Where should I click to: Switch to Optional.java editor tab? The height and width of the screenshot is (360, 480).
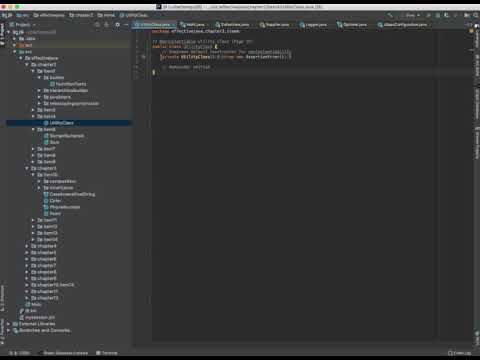click(x=352, y=25)
